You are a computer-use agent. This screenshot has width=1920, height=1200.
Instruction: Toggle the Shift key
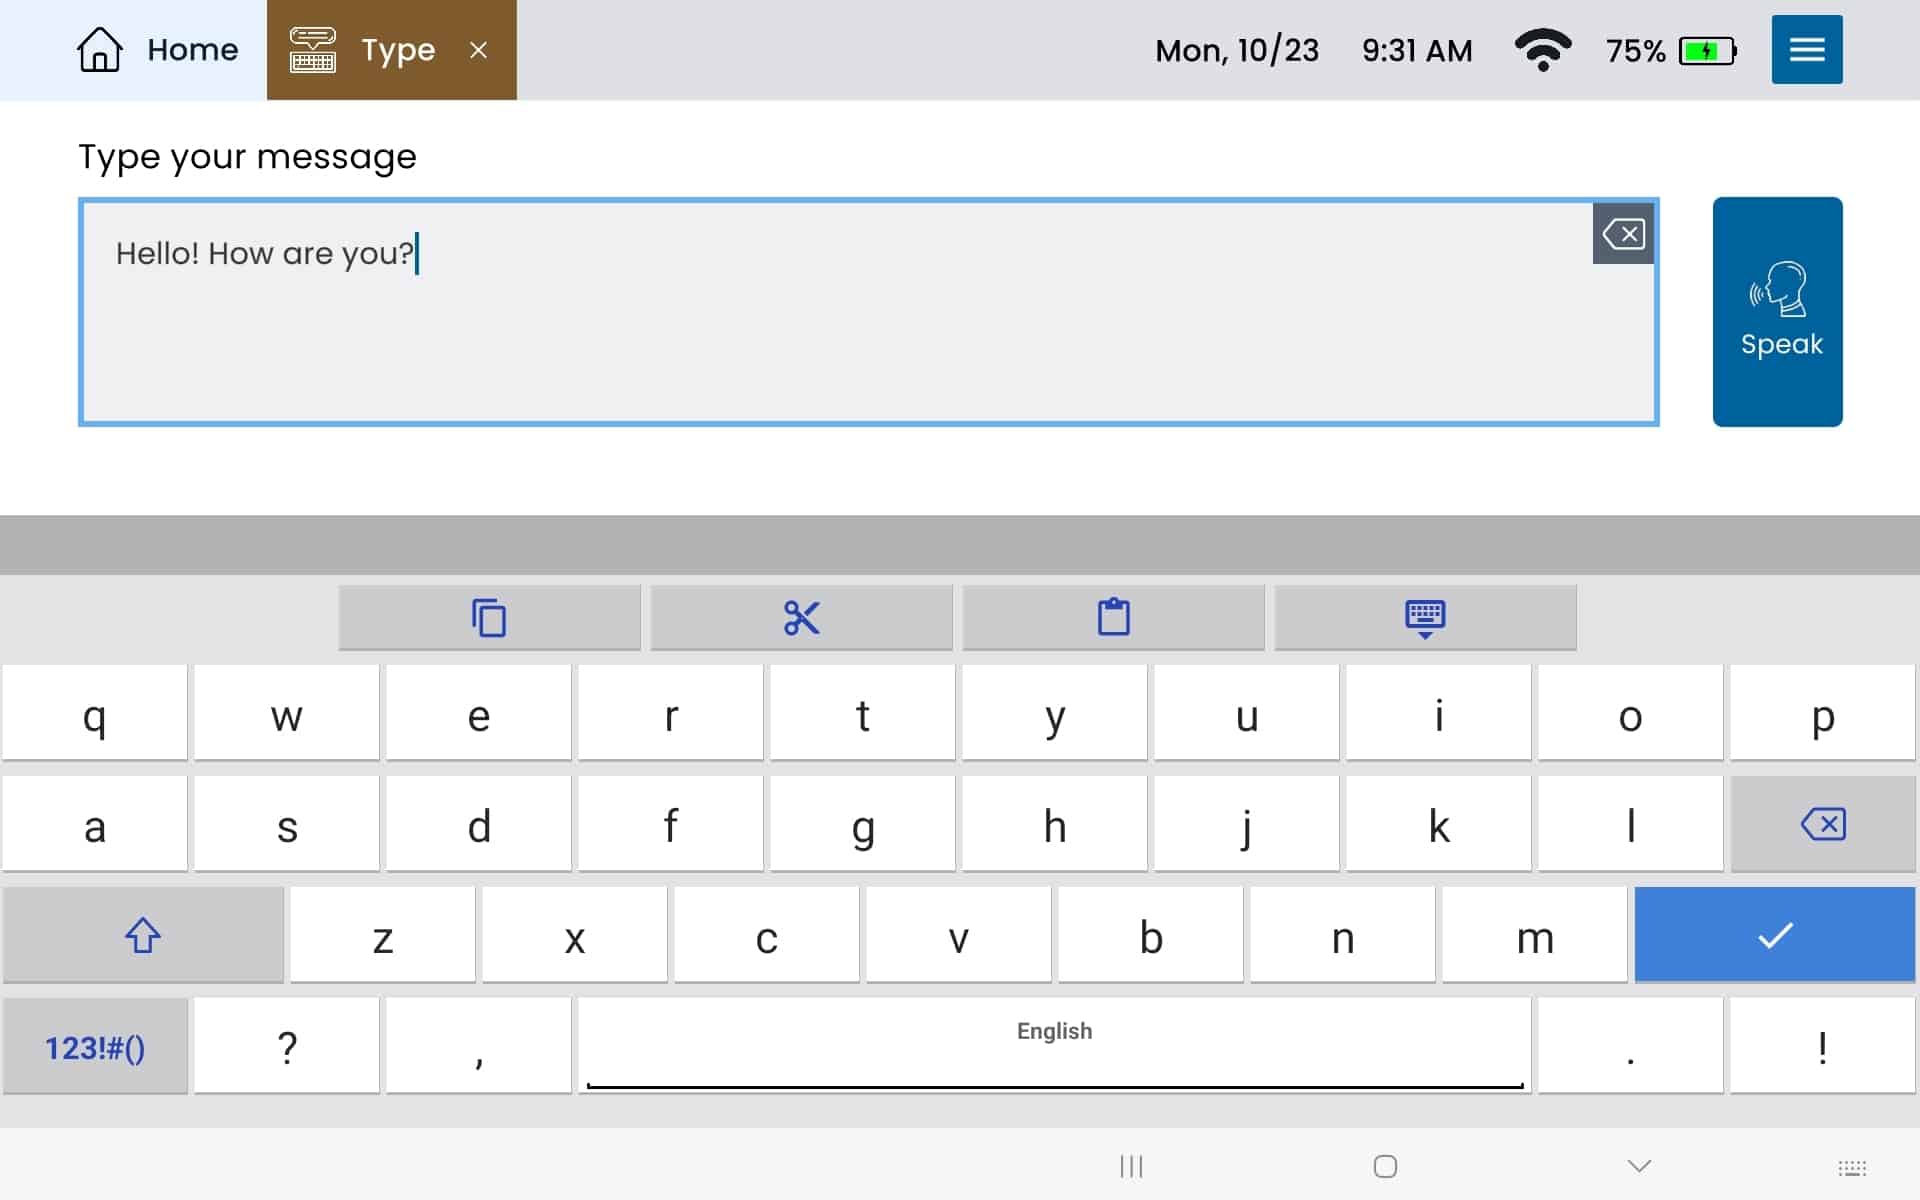143,936
